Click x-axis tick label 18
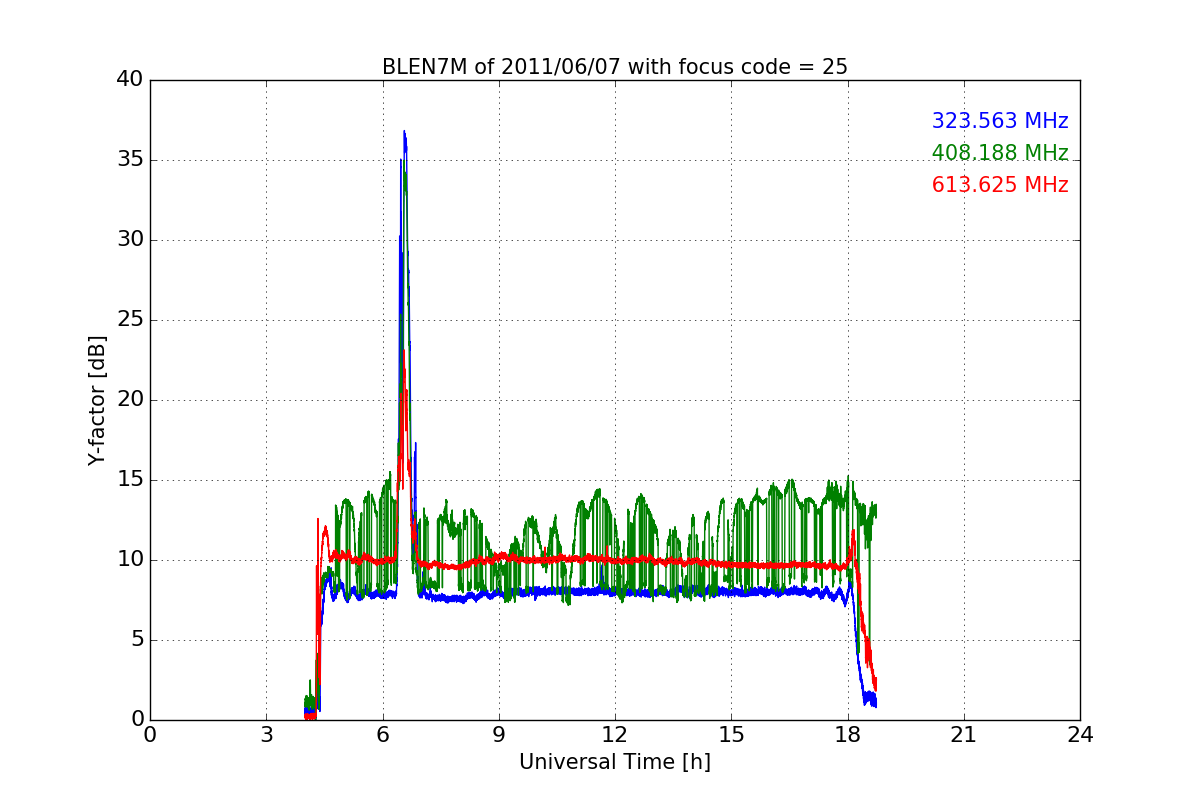The image size is (1200, 800). click(x=848, y=735)
